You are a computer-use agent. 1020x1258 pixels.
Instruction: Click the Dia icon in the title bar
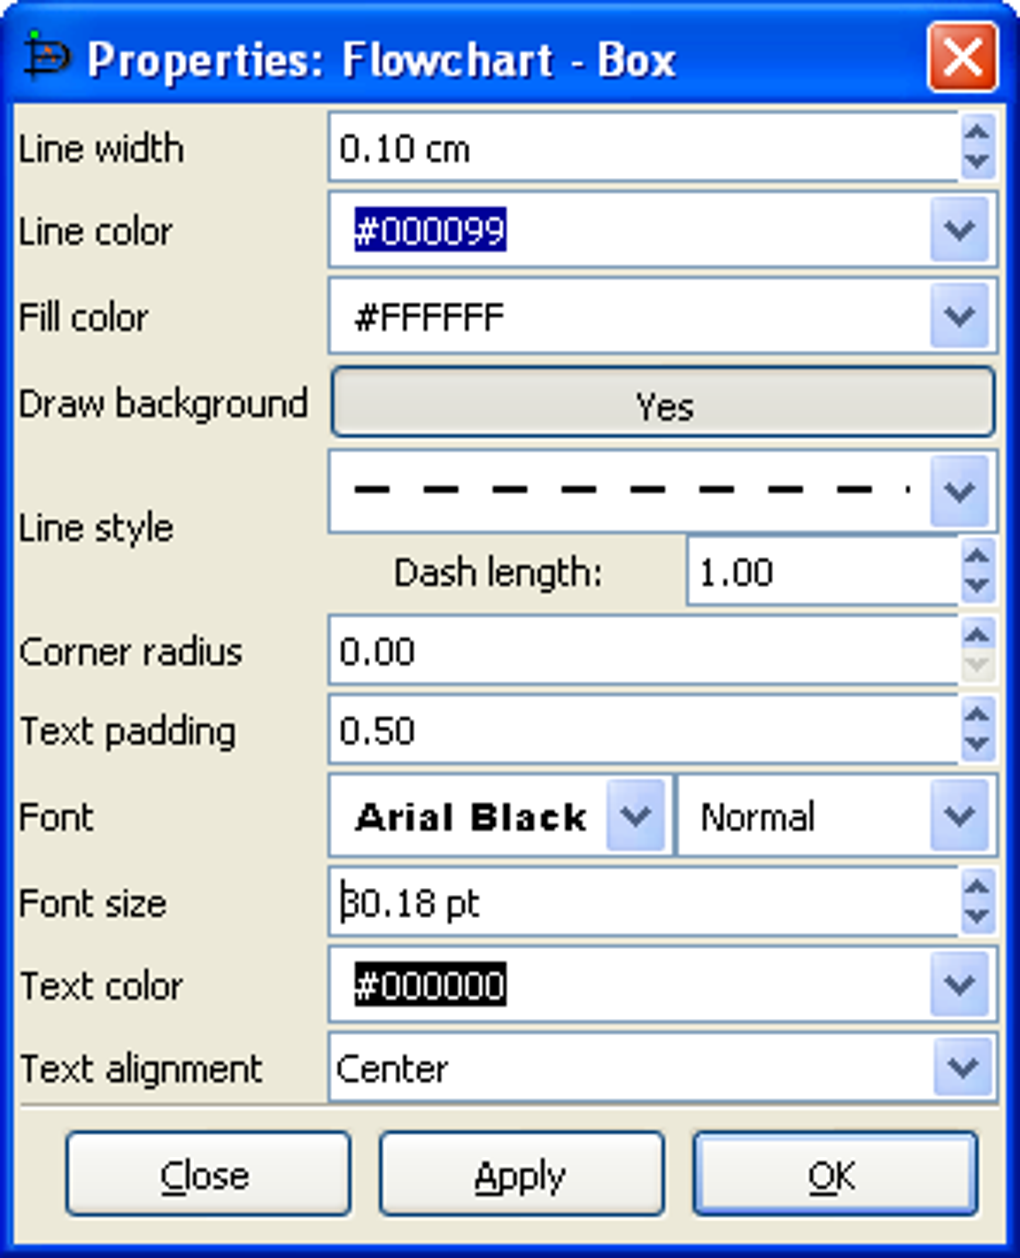coord(46,56)
